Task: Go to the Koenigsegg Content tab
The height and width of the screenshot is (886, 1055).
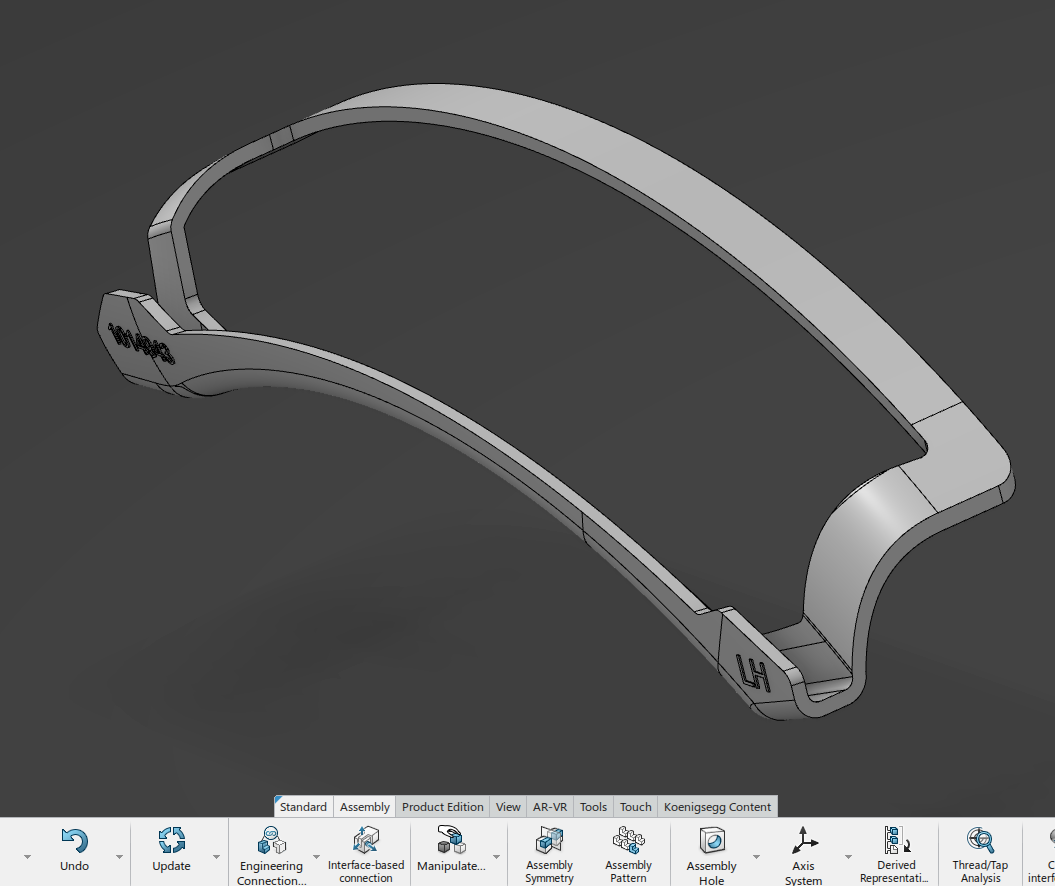Action: (717, 807)
